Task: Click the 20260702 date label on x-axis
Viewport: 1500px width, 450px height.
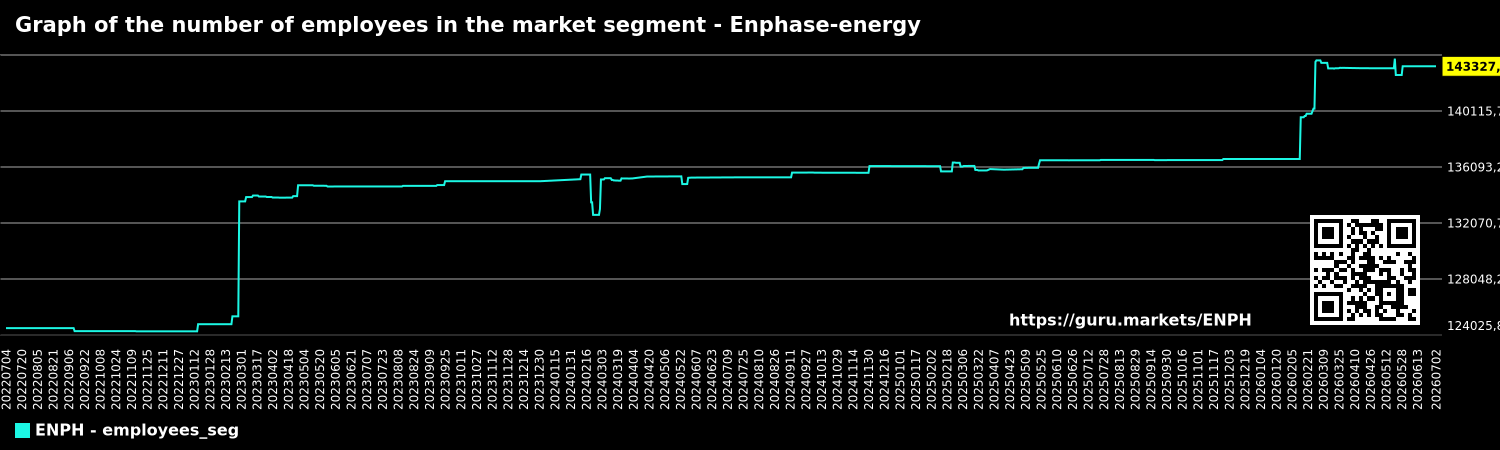Action: 1438,378
